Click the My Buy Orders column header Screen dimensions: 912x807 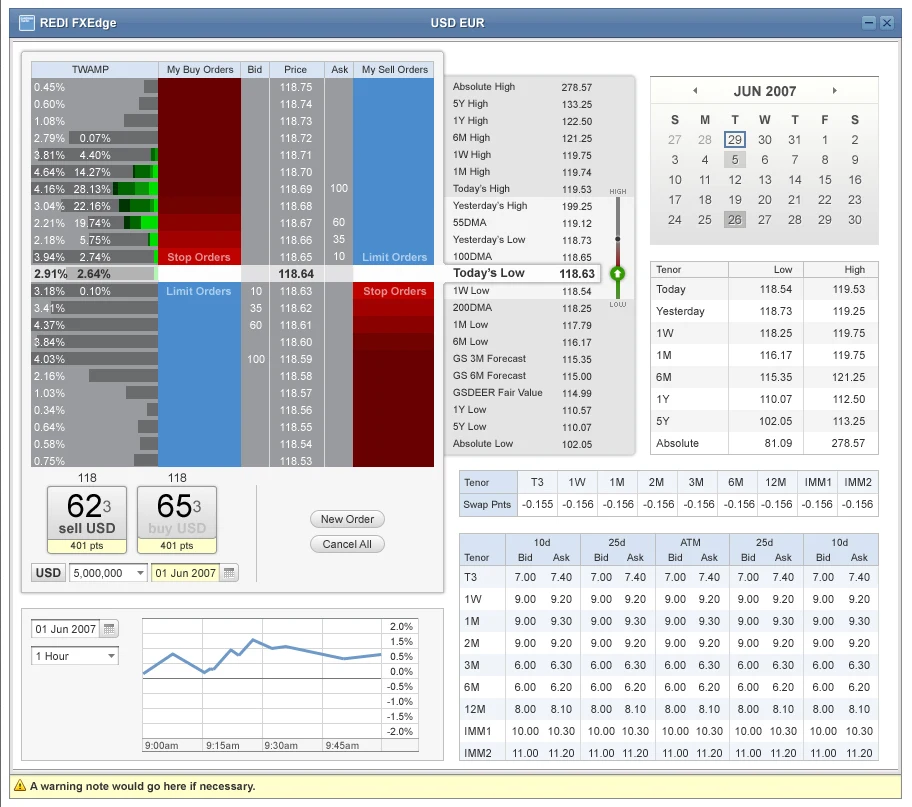pyautogui.click(x=200, y=69)
